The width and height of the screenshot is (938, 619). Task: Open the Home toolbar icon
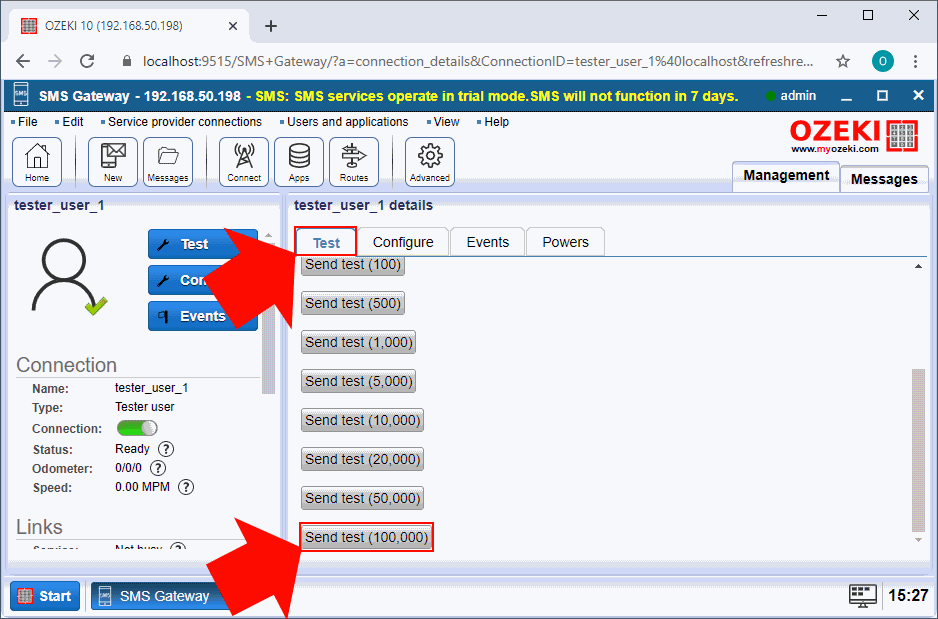[x=37, y=161]
